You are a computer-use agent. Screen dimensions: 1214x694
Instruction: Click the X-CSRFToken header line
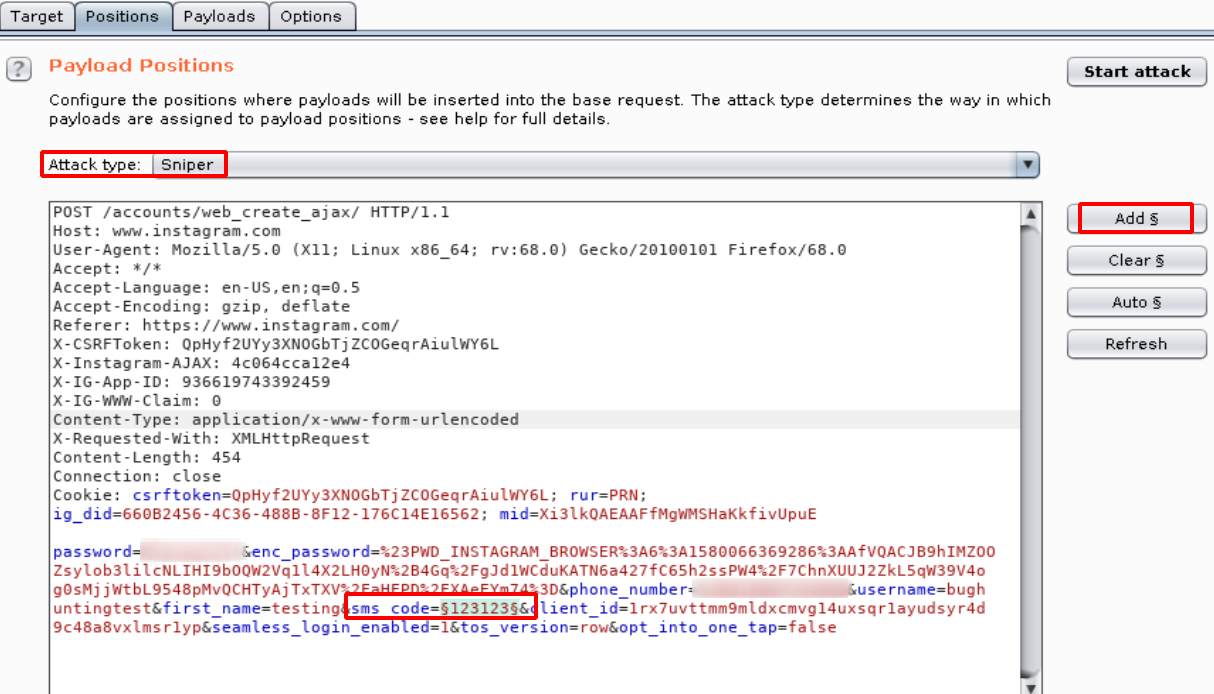(275, 345)
